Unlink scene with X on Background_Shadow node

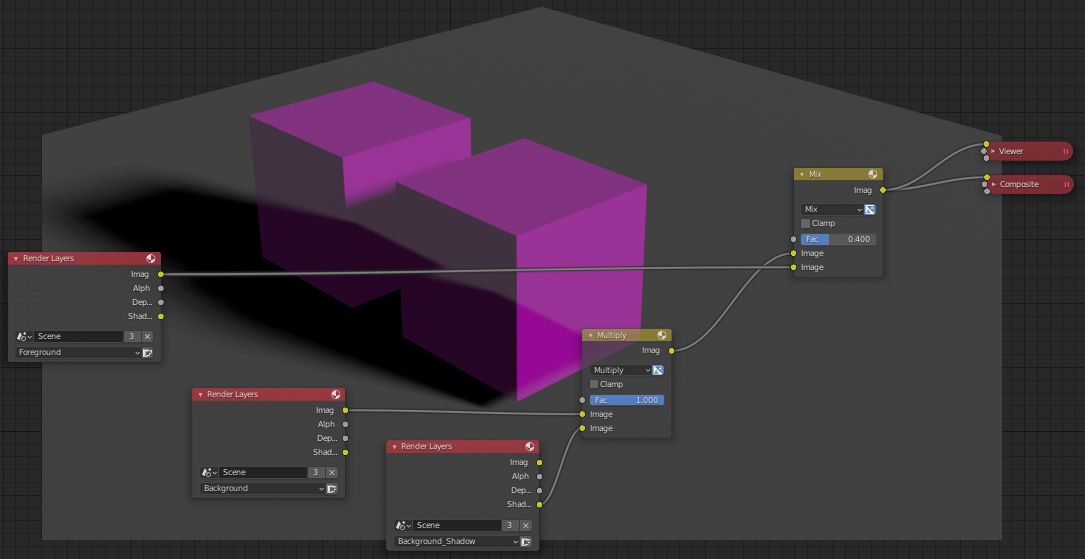pyautogui.click(x=526, y=525)
